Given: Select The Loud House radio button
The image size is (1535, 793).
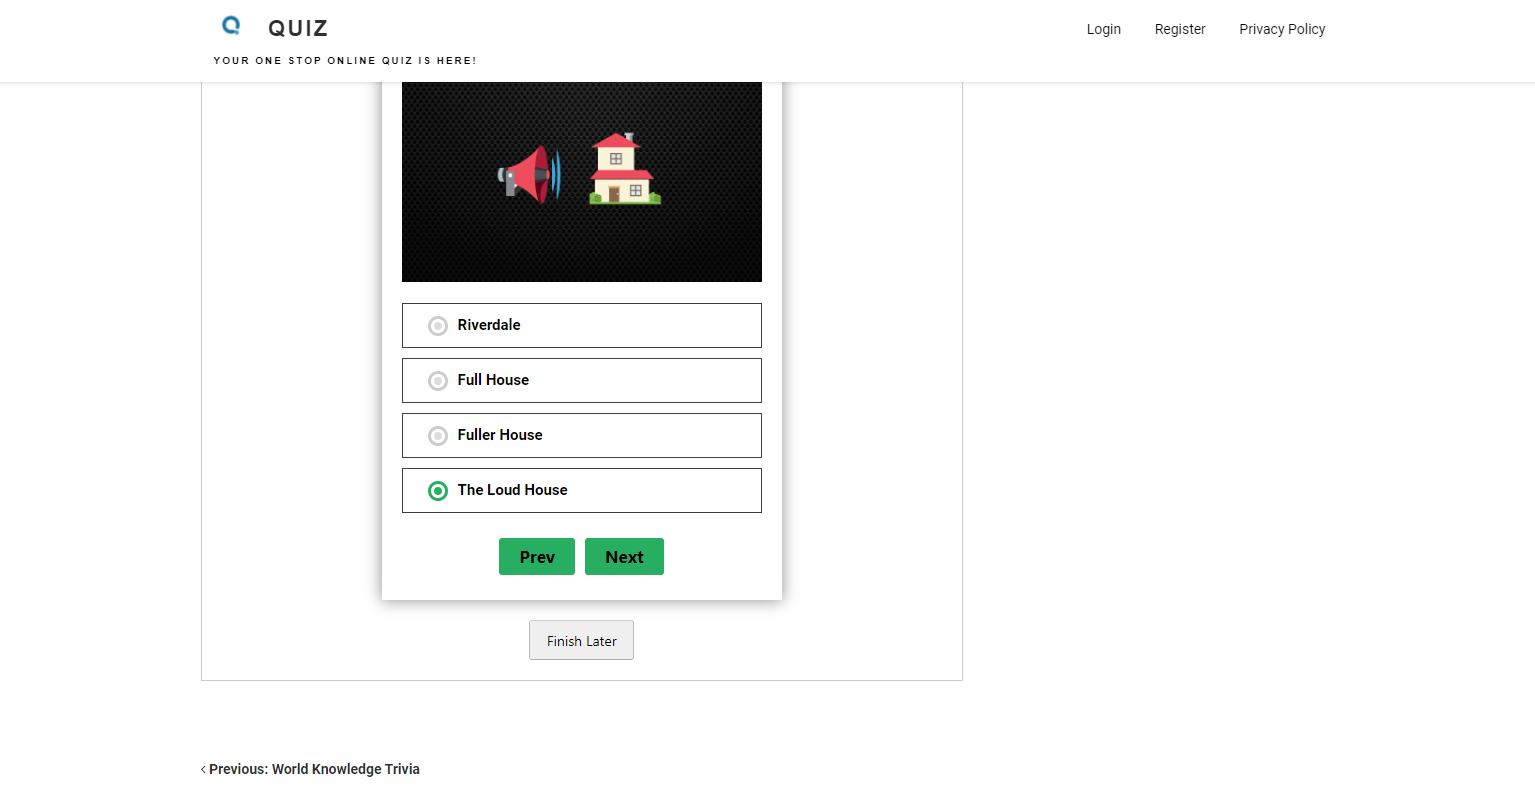Looking at the screenshot, I should coord(438,491).
